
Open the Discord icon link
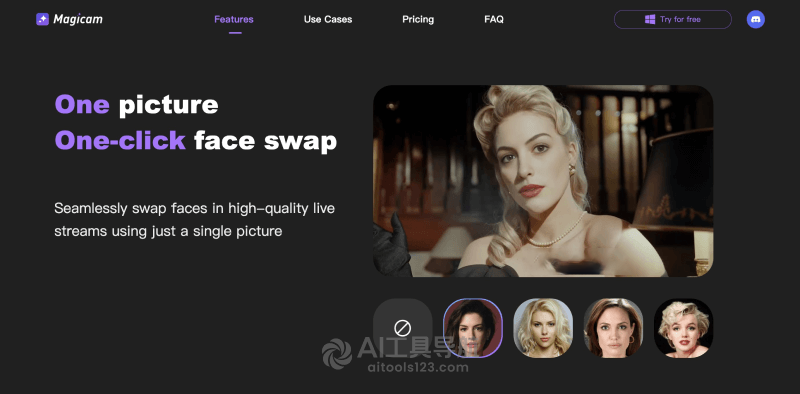[755, 19]
